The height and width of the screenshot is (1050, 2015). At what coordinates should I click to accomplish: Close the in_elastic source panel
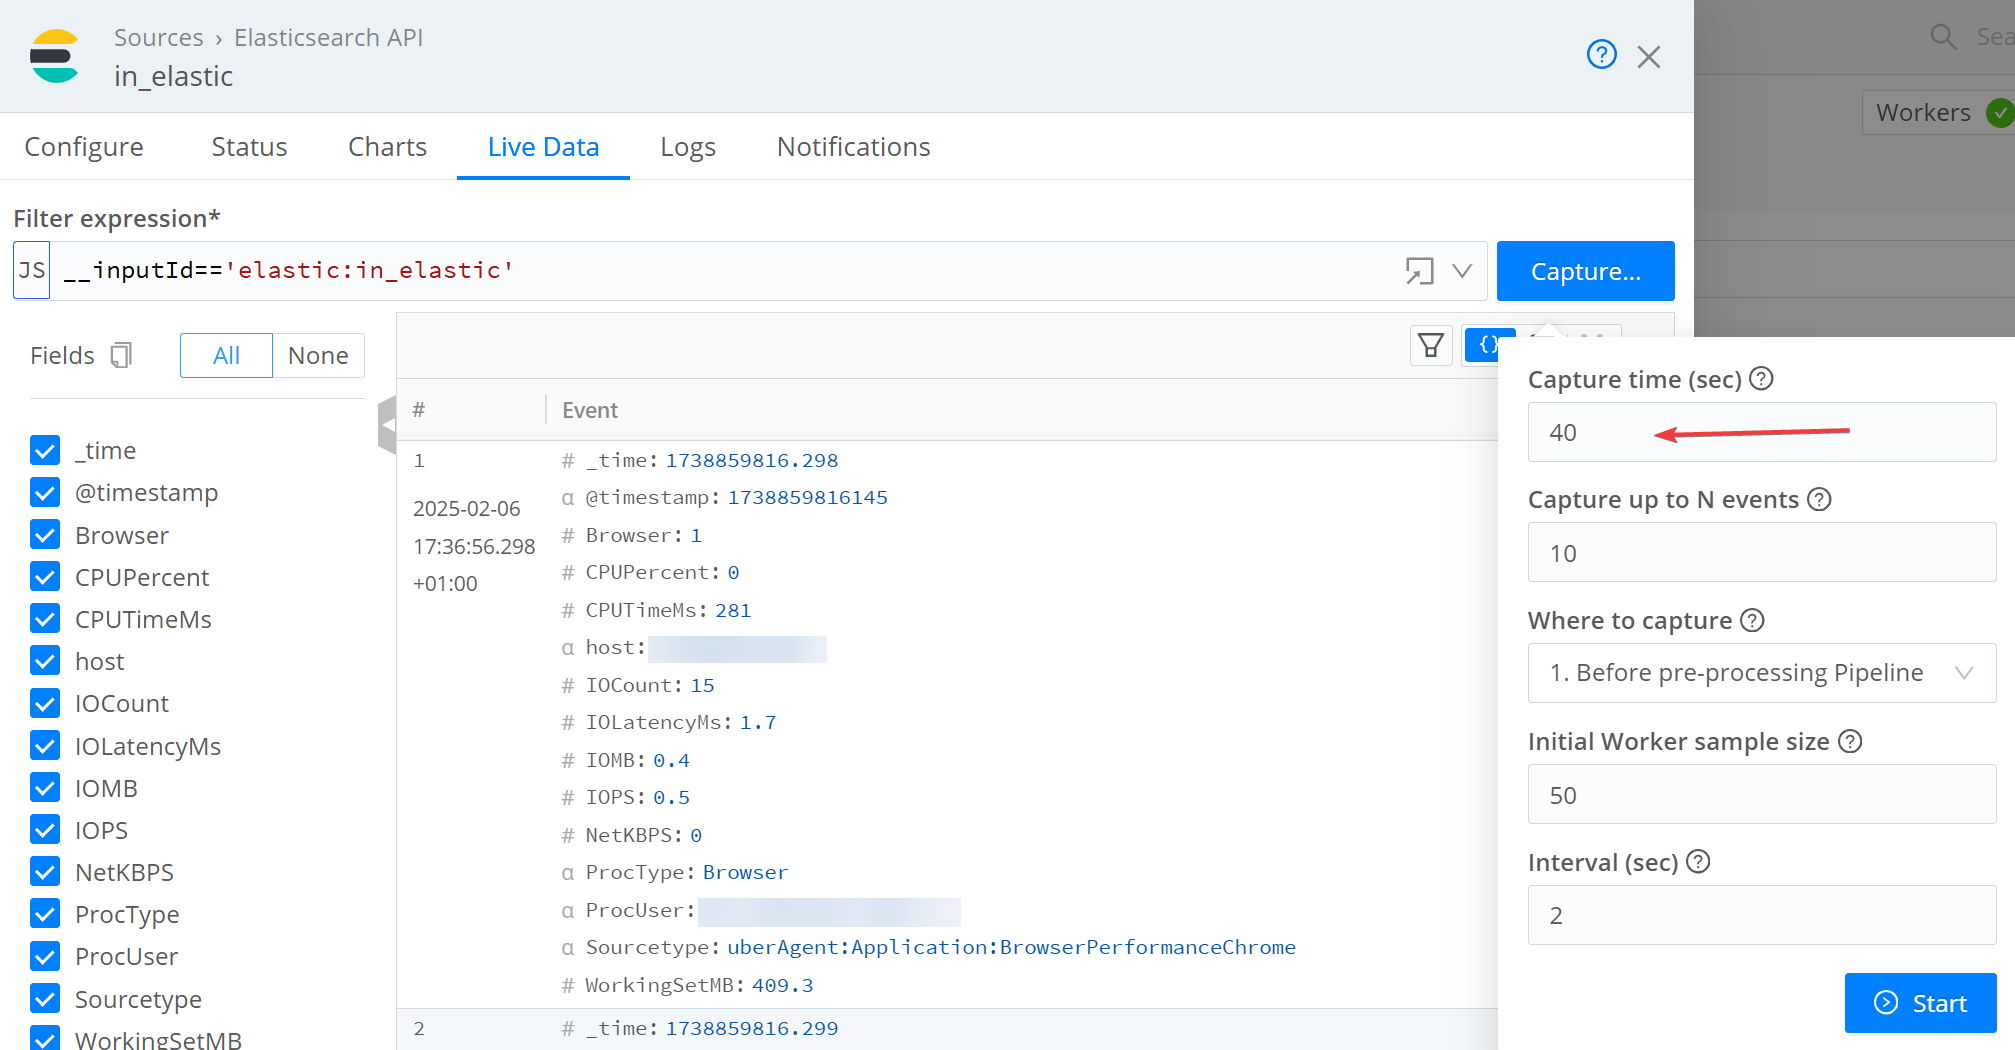tap(1649, 57)
